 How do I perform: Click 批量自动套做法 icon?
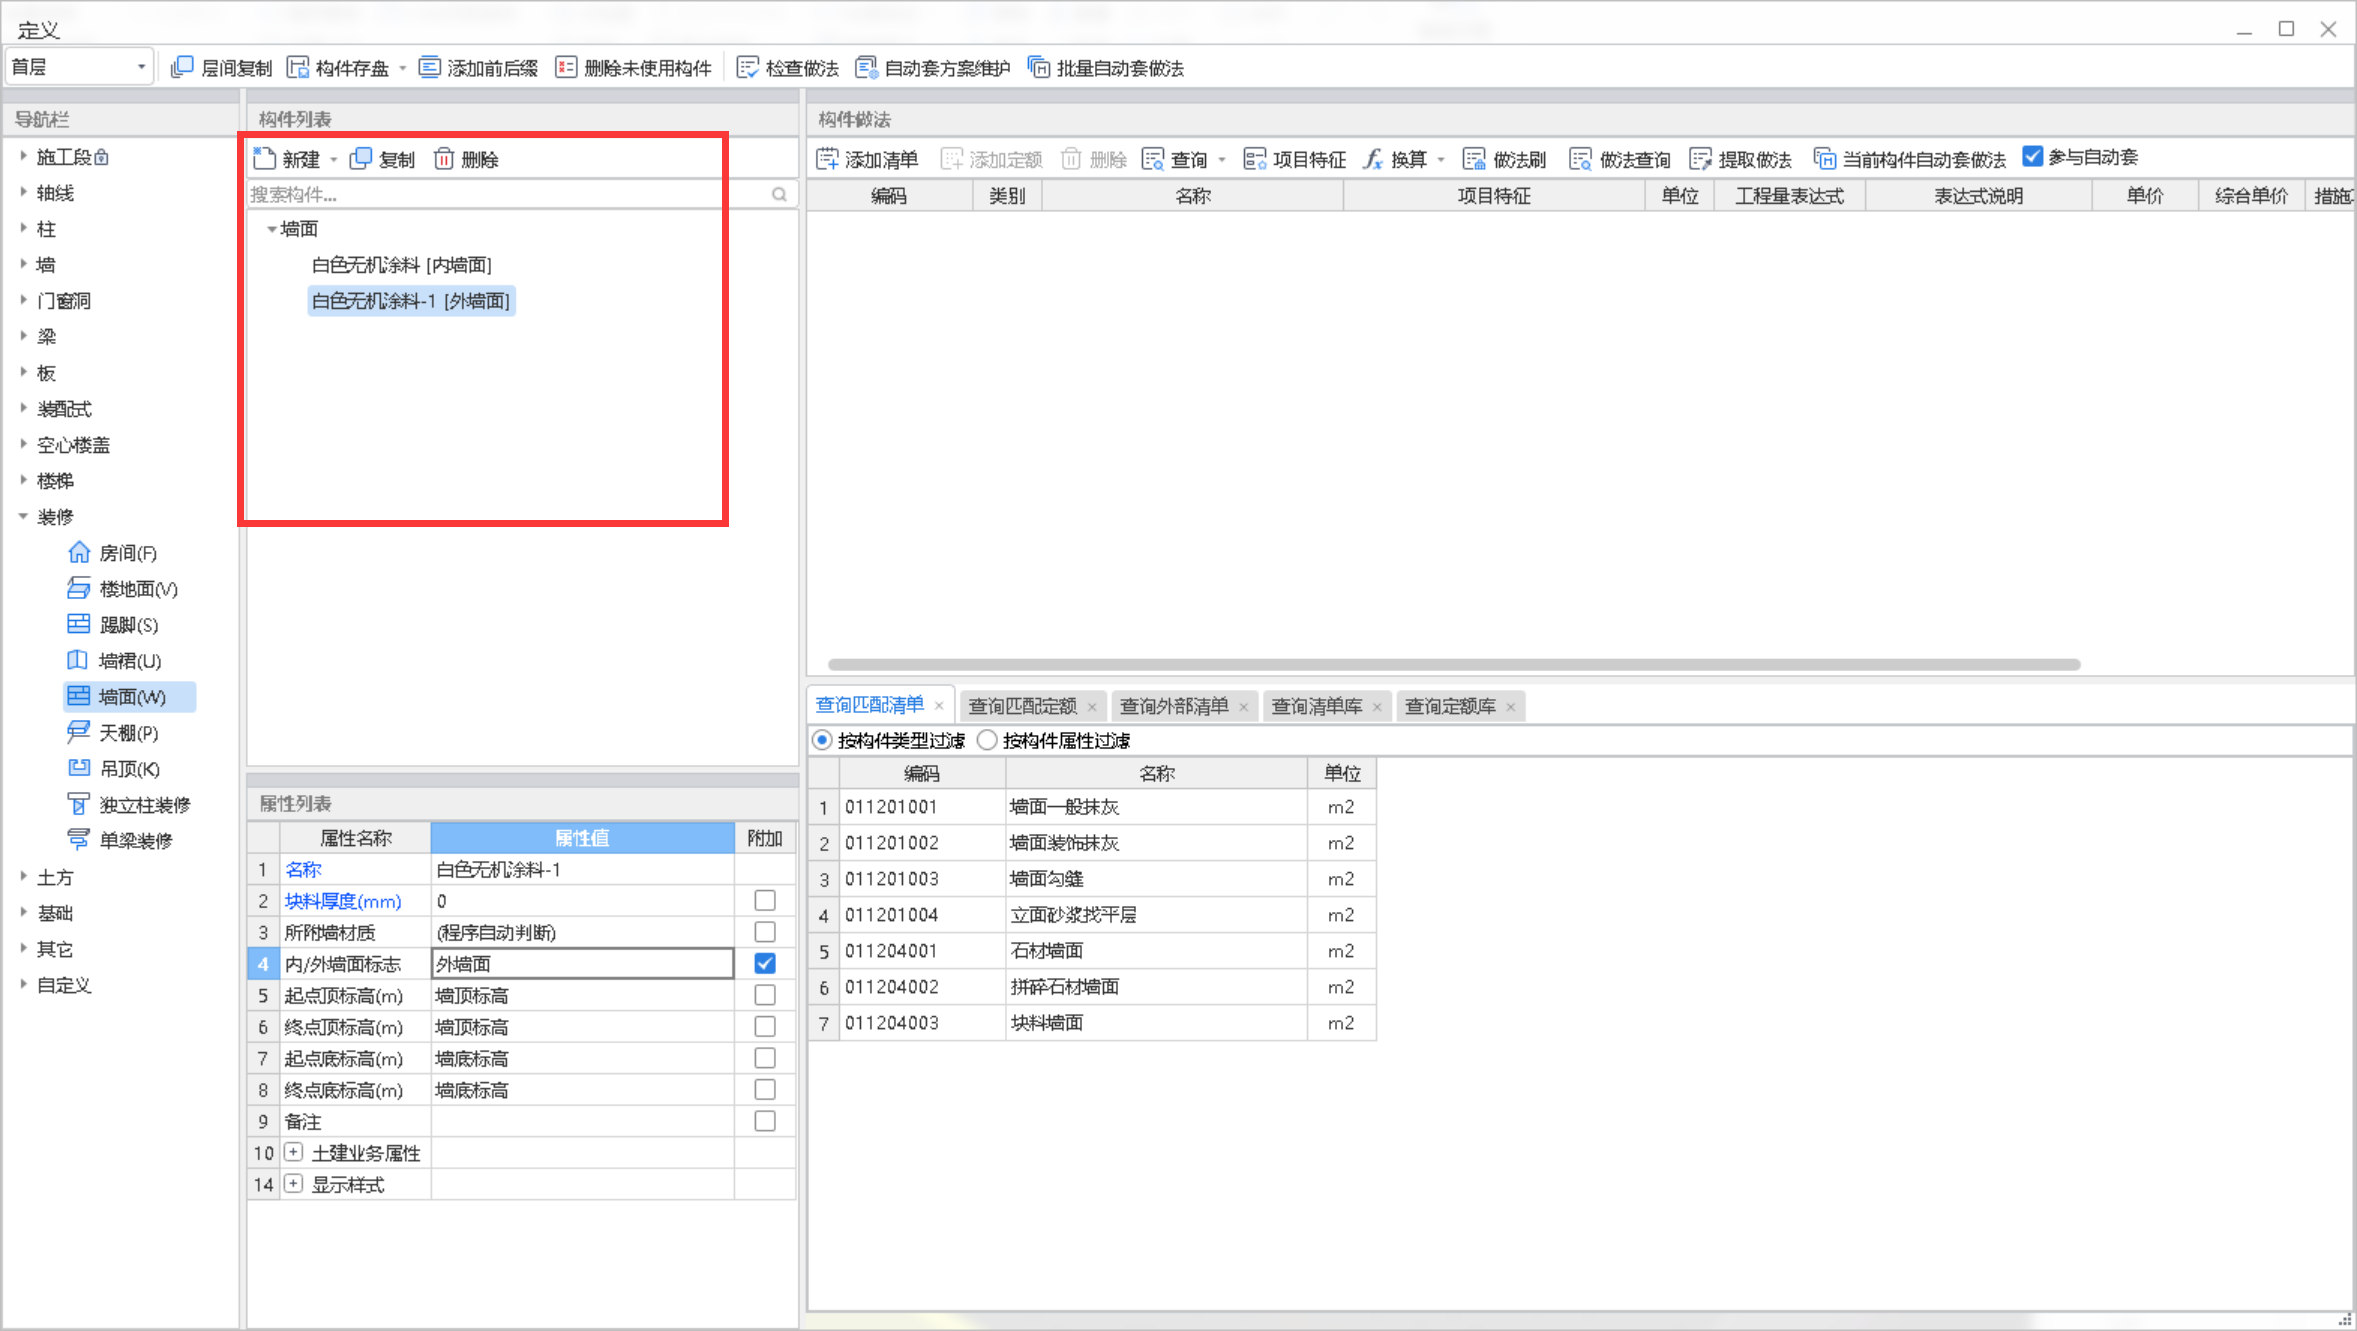[x=1039, y=68]
